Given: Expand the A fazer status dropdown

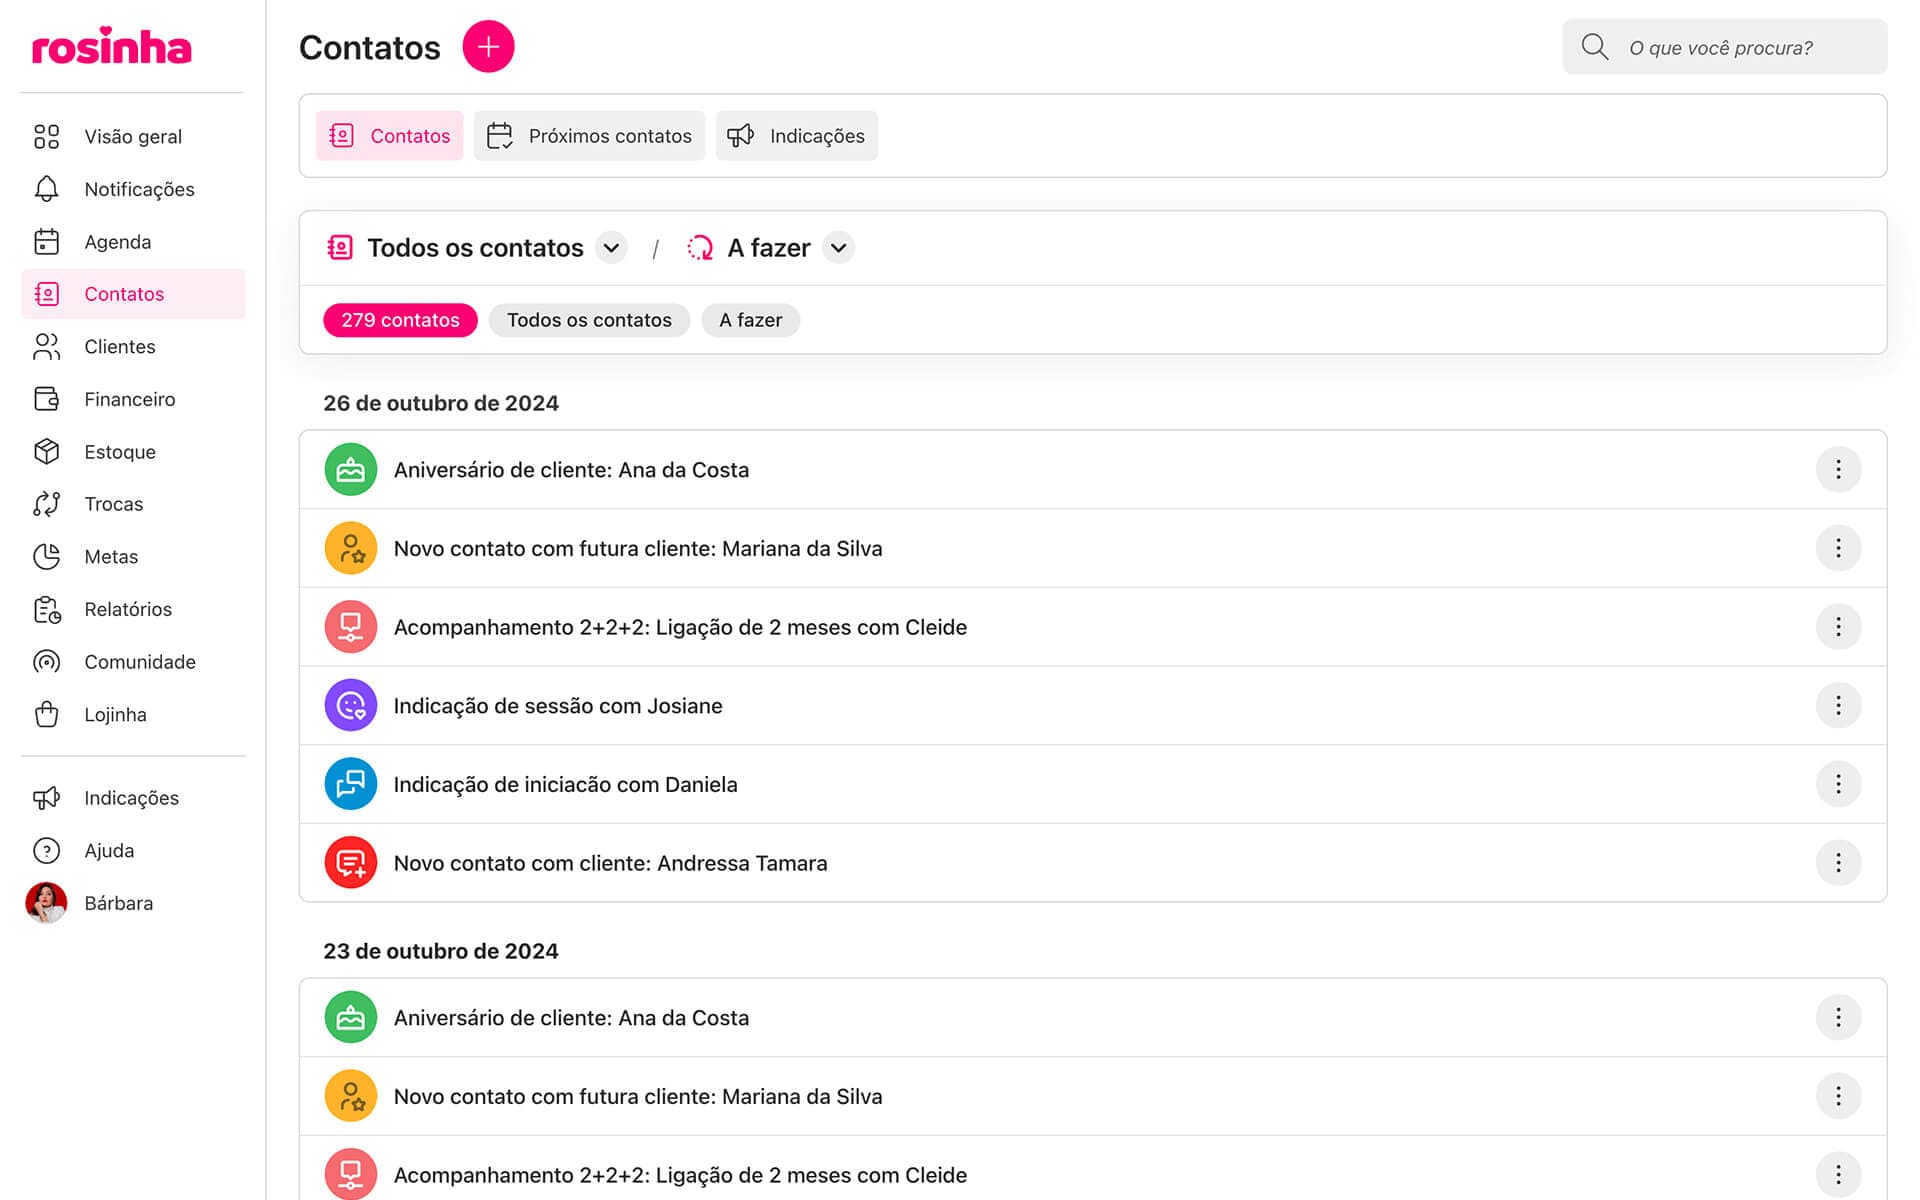Looking at the screenshot, I should point(838,248).
